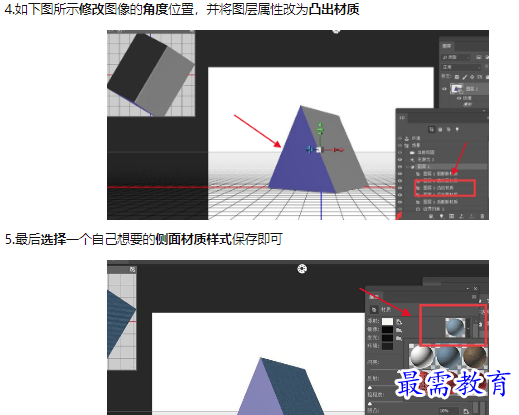Collapse the Properties panel with double-arrow

coord(468,288)
